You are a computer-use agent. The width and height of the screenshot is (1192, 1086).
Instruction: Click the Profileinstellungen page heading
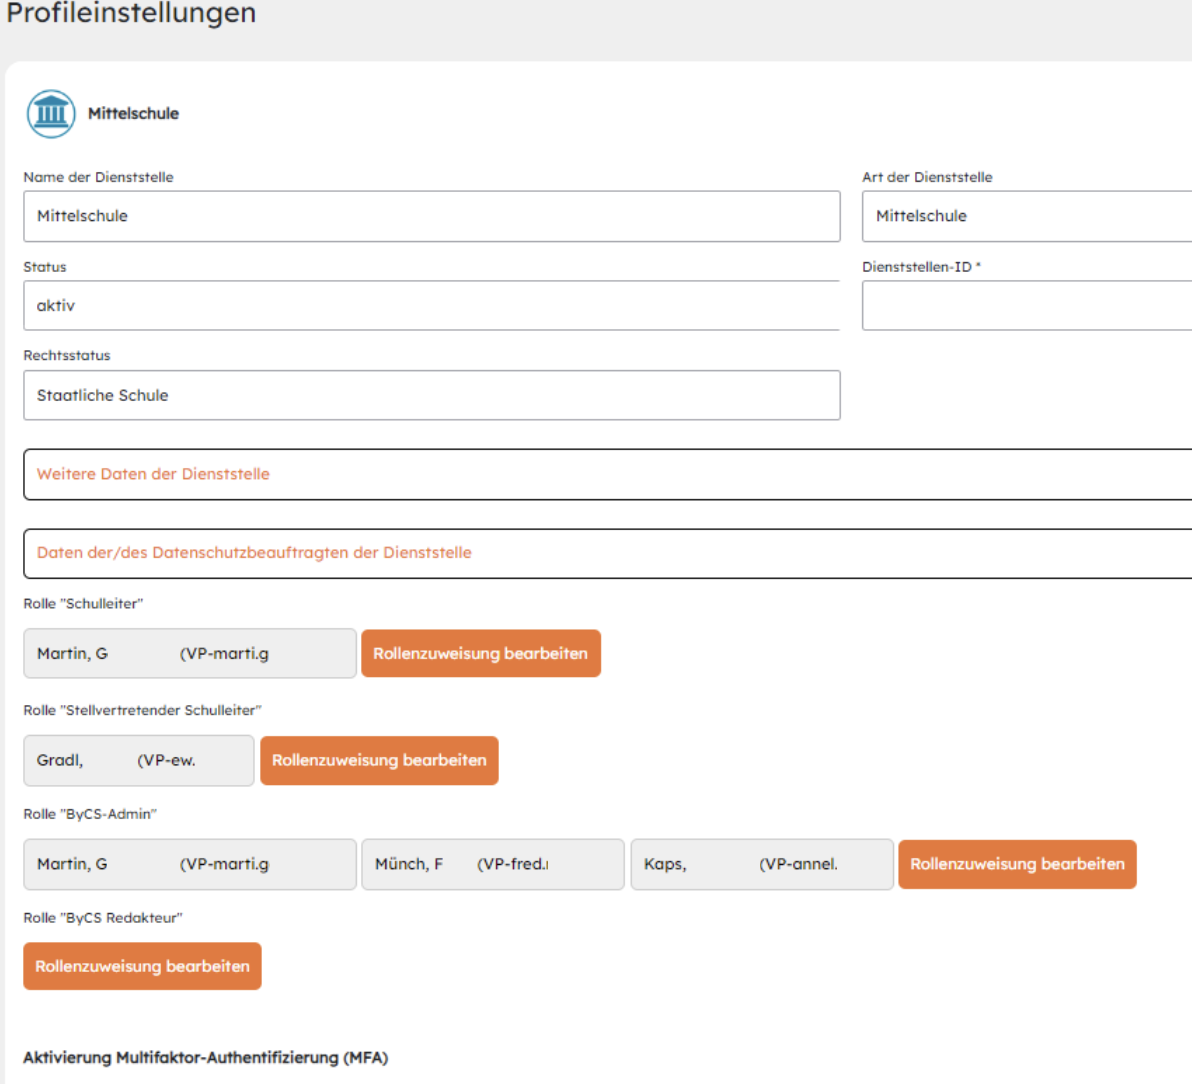tap(131, 14)
